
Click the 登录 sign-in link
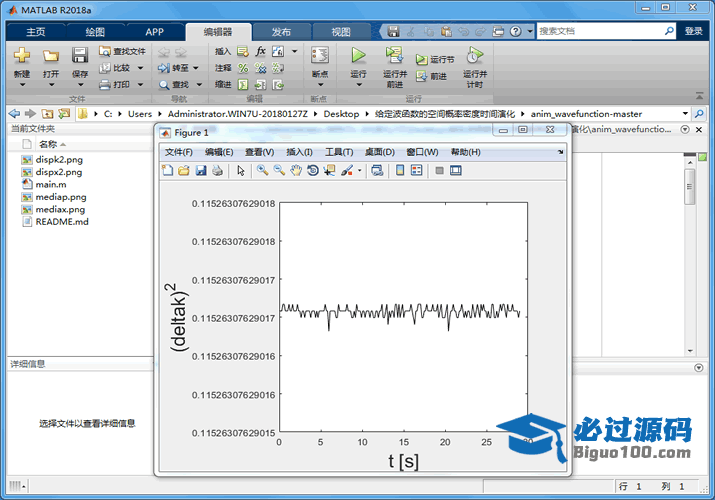point(694,31)
